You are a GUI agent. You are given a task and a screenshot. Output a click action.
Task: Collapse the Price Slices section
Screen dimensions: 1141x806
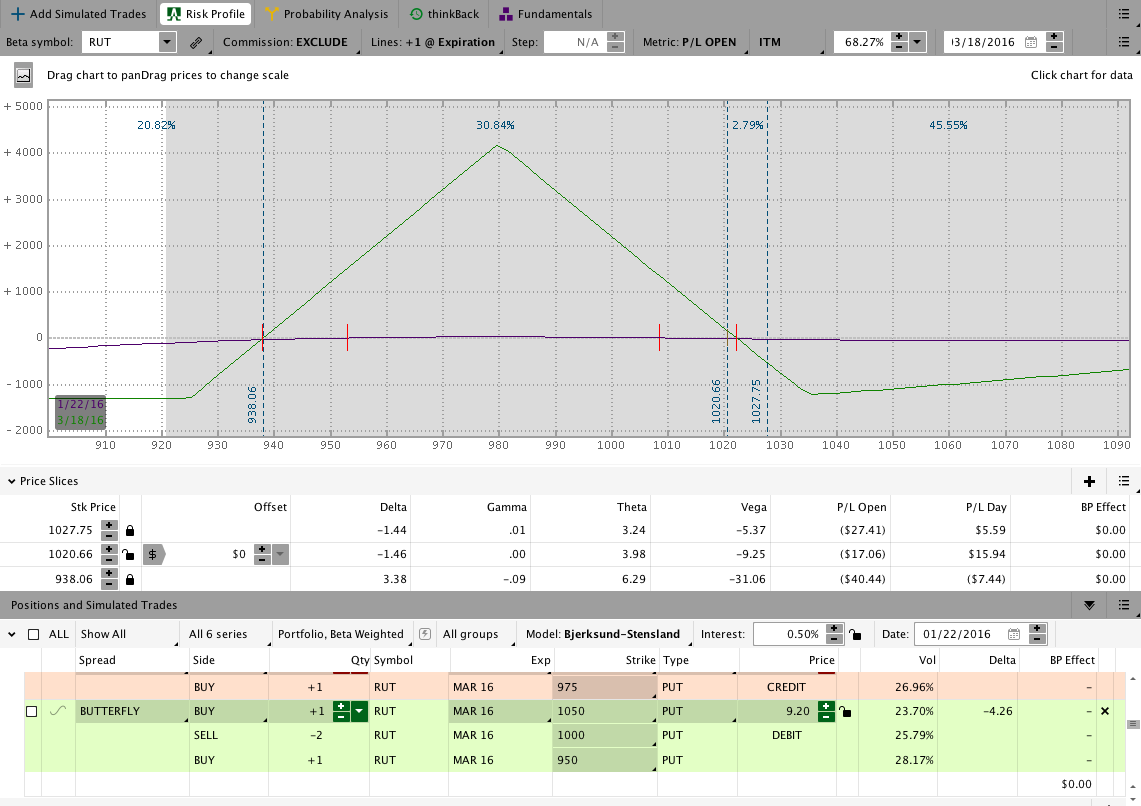[11, 481]
